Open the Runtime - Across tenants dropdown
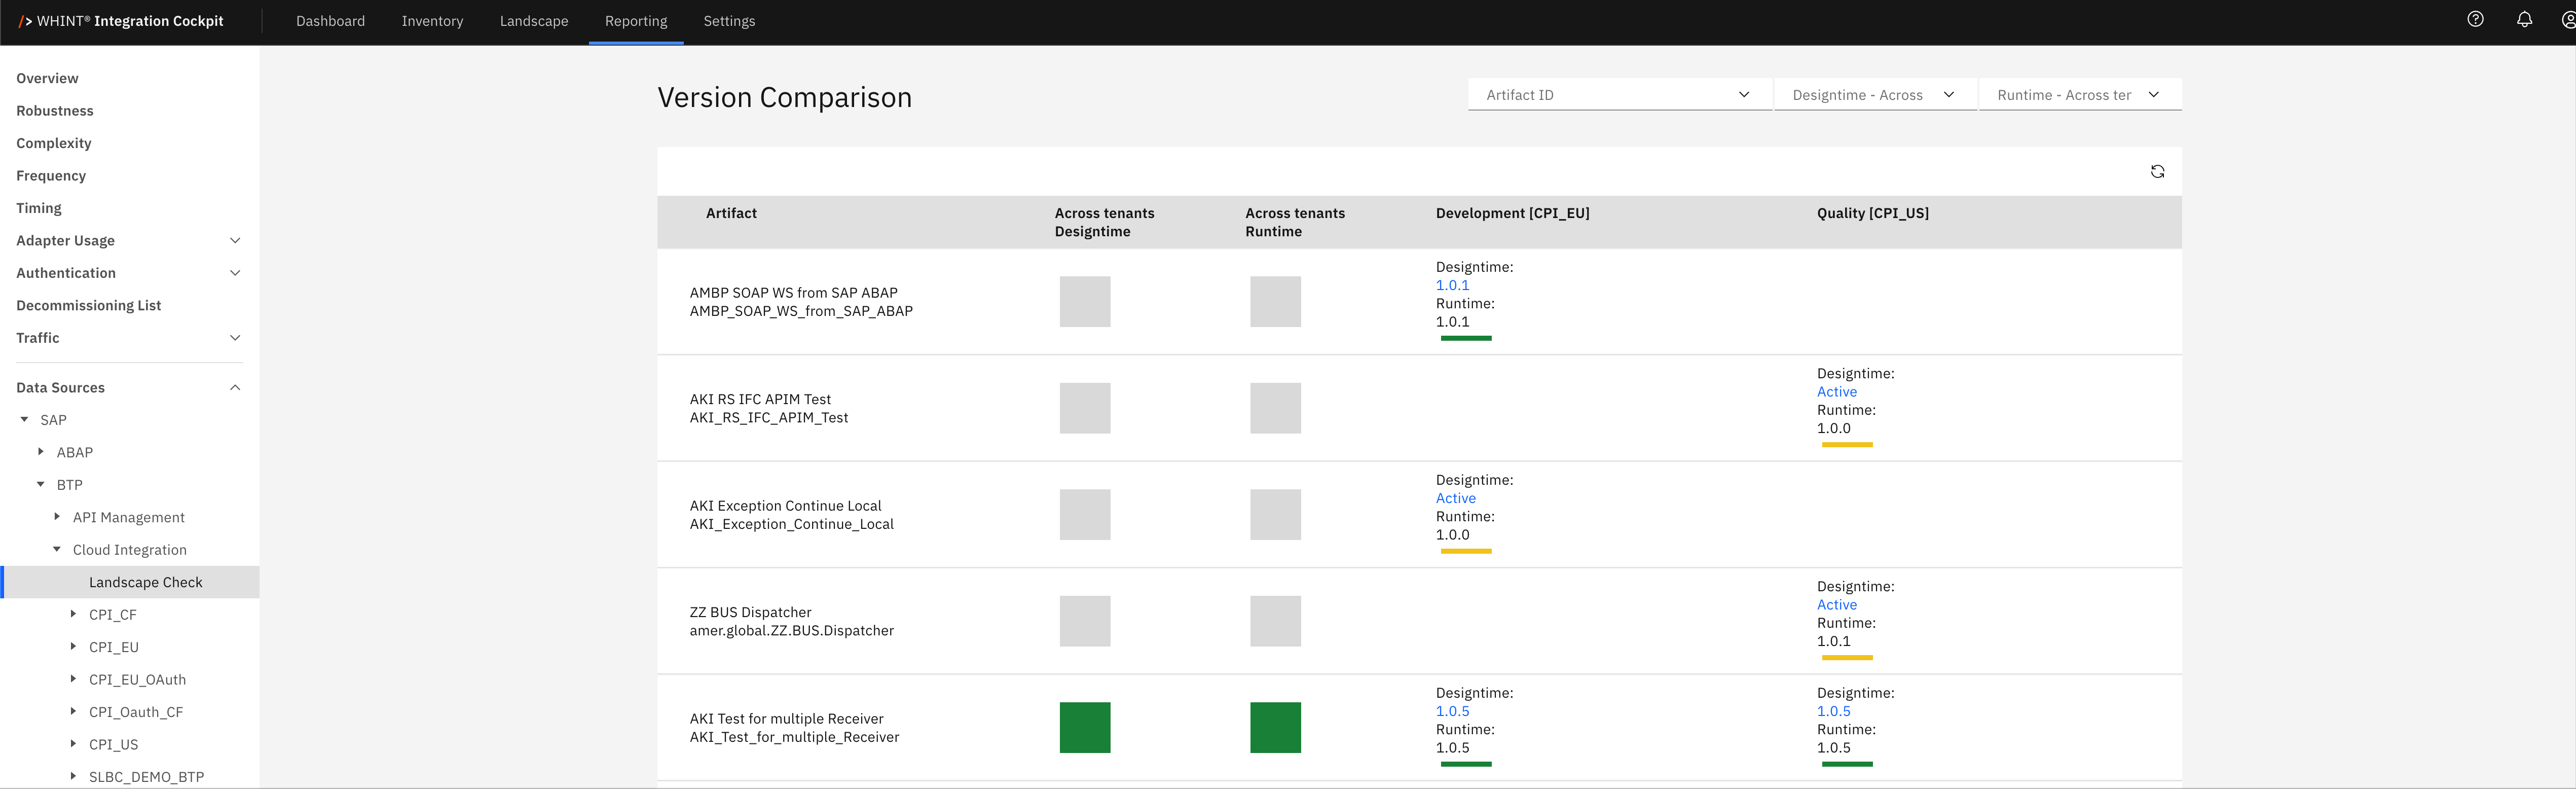The image size is (2576, 789). (x=2080, y=94)
